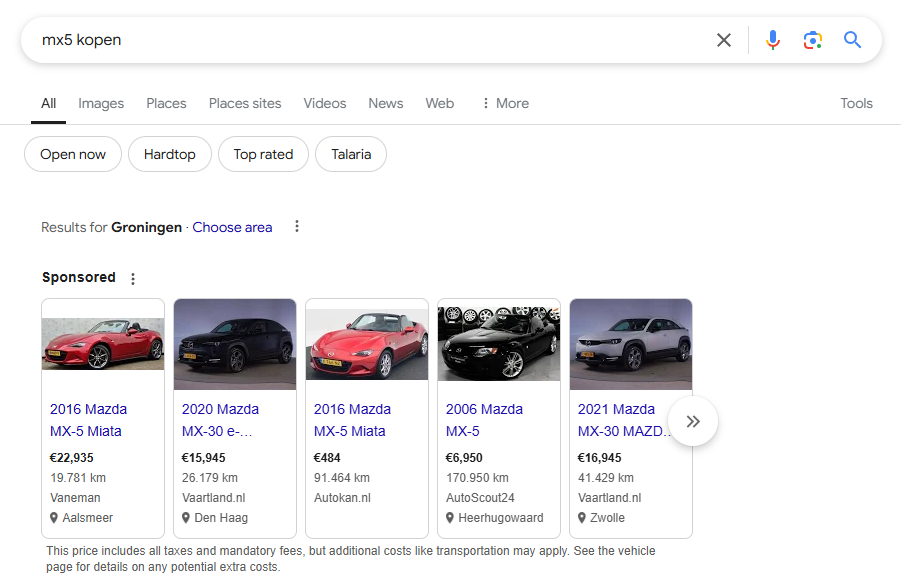Open Google Lens image search
Viewport: 901px width, 579px height.
pos(812,40)
